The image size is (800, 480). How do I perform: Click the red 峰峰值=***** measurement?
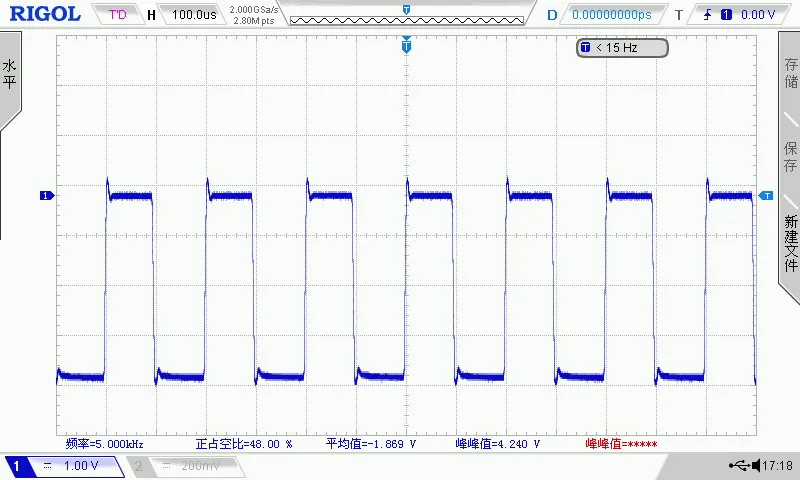tap(621, 444)
